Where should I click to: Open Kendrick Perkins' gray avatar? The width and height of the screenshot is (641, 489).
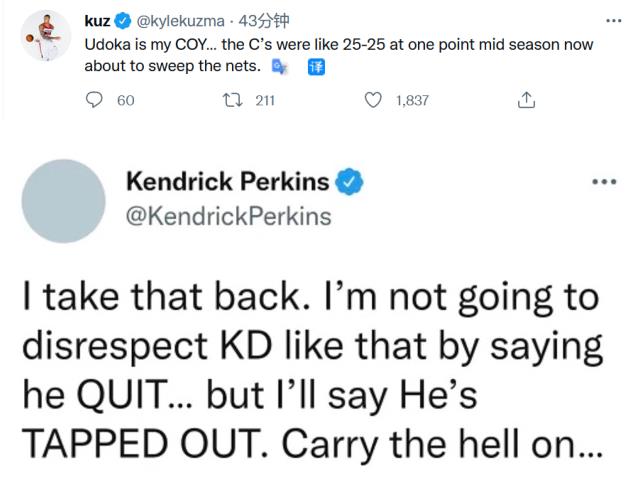pos(63,201)
